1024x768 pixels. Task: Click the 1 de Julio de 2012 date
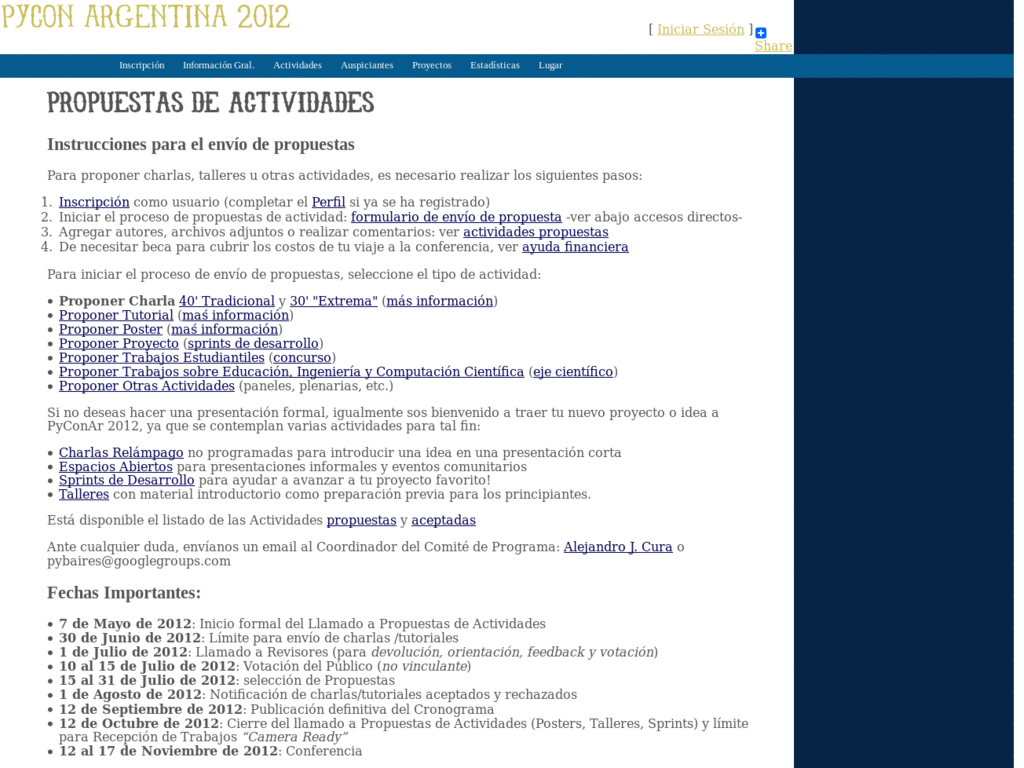click(123, 652)
